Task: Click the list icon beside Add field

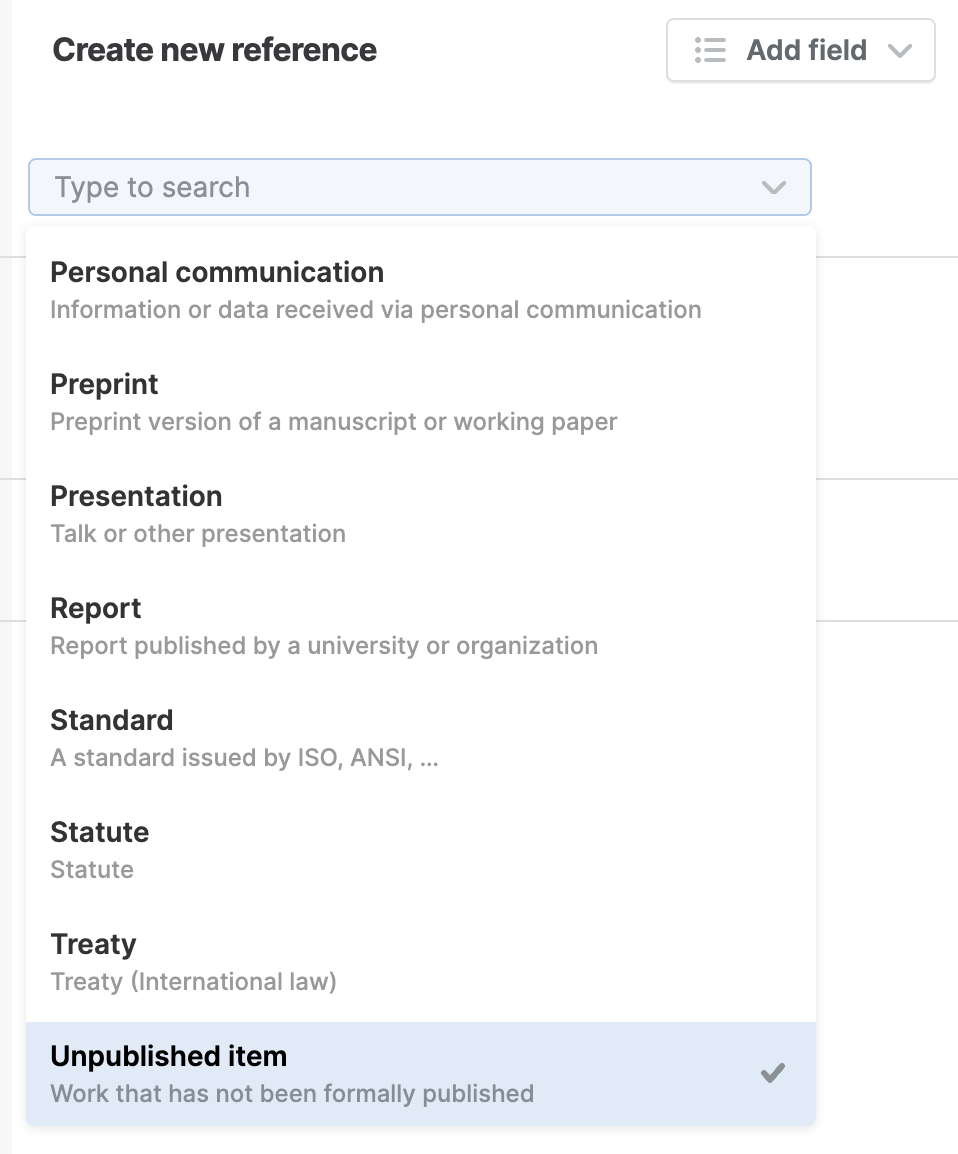Action: 710,50
